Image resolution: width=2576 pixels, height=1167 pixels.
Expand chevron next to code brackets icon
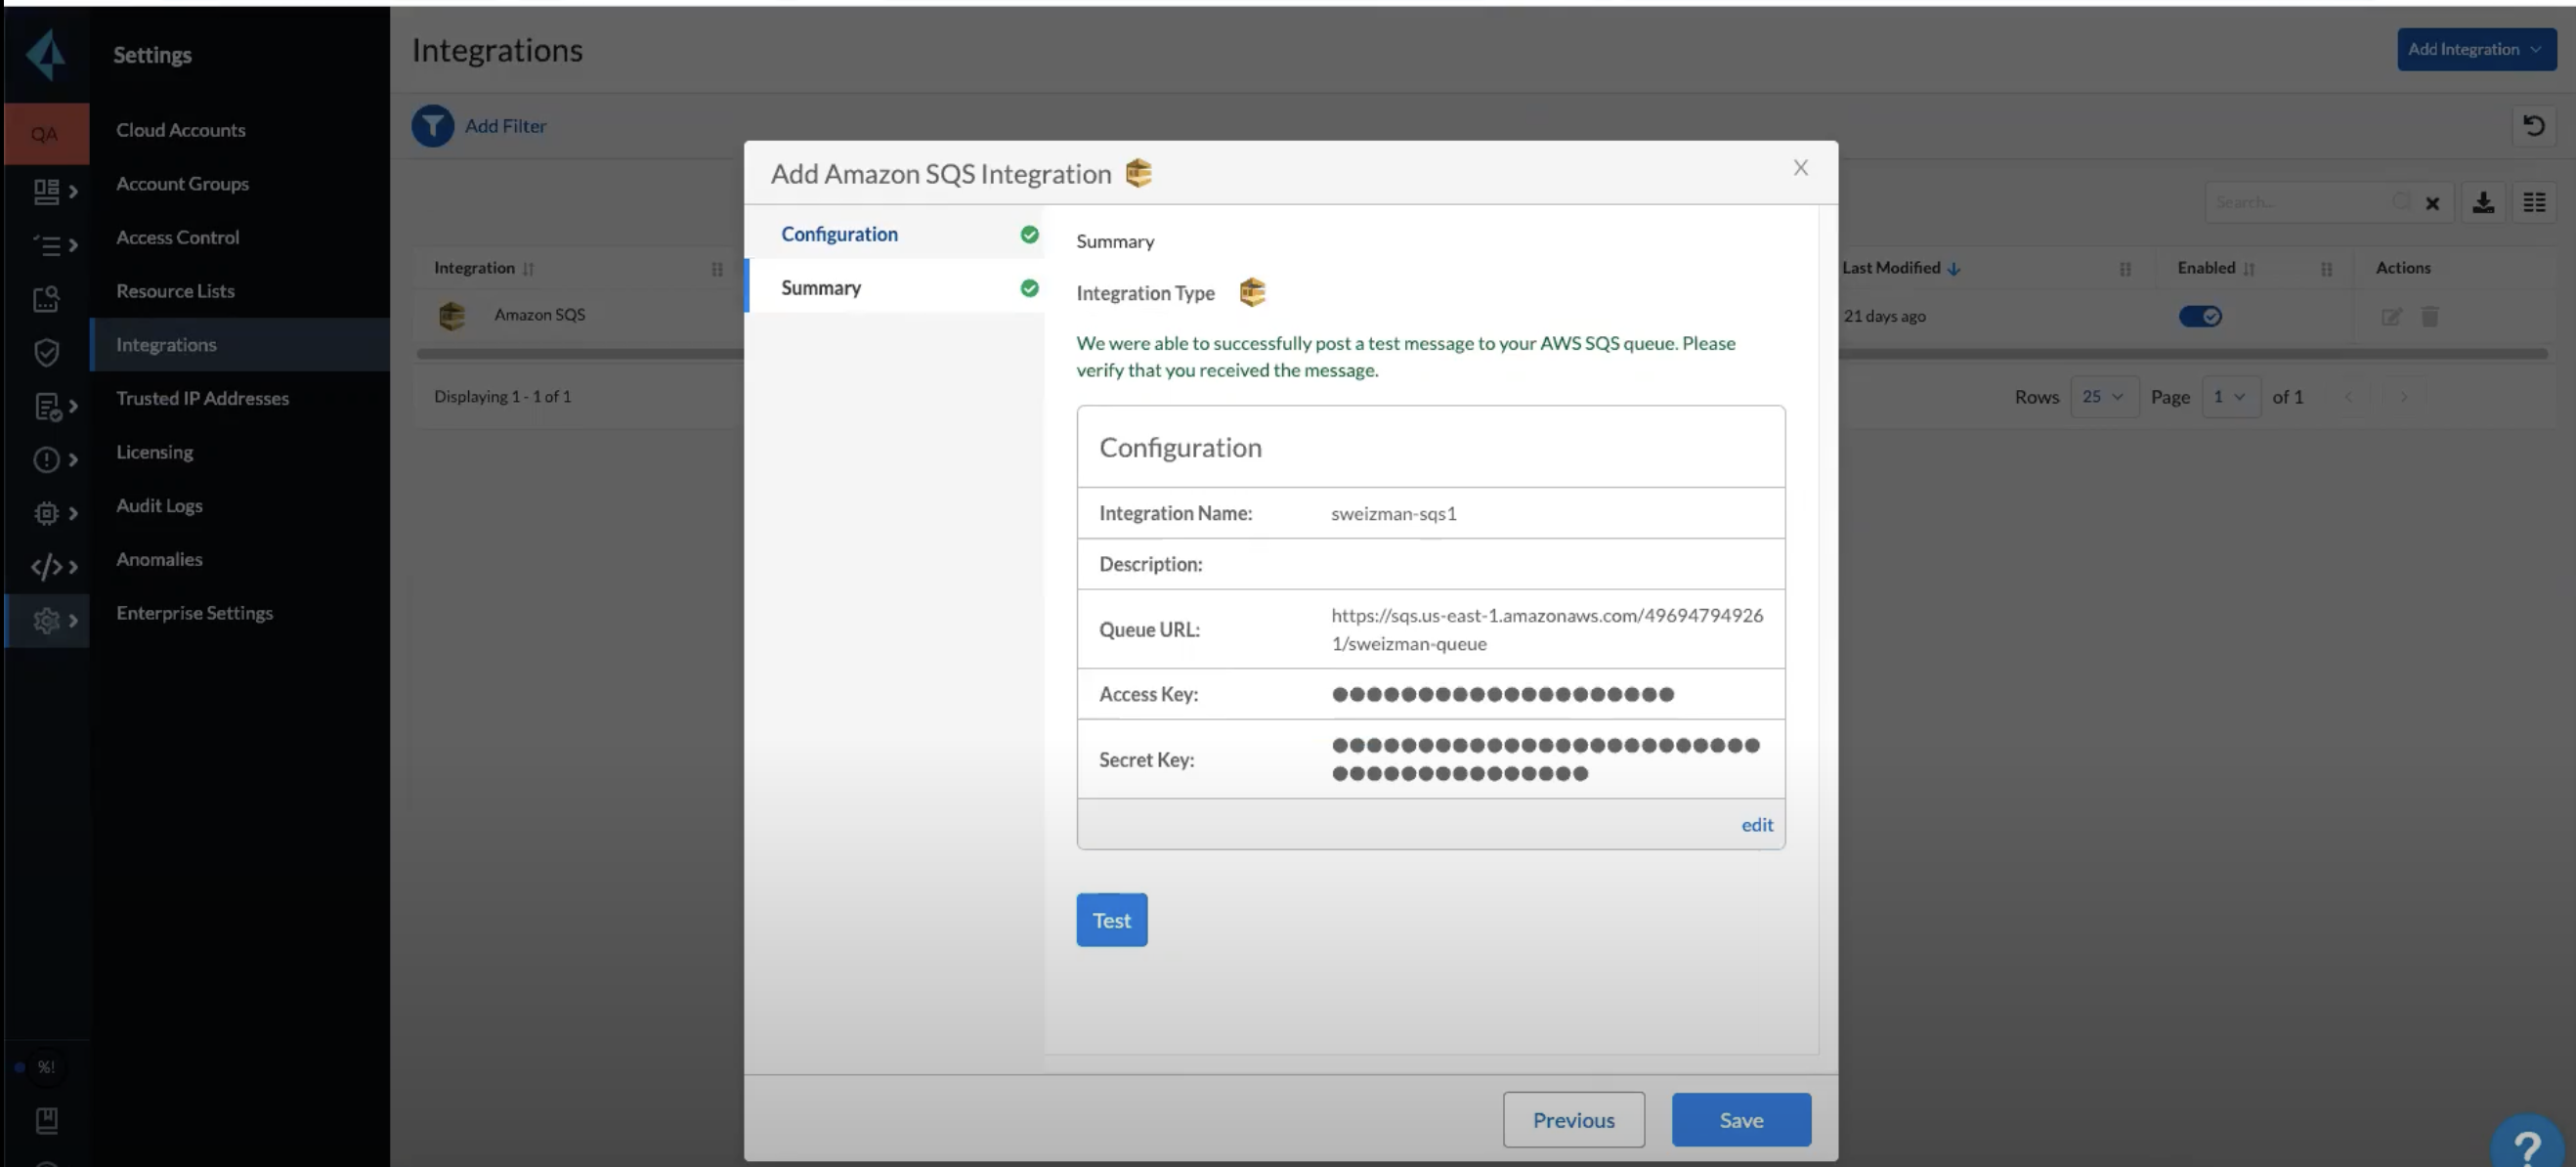[72, 567]
